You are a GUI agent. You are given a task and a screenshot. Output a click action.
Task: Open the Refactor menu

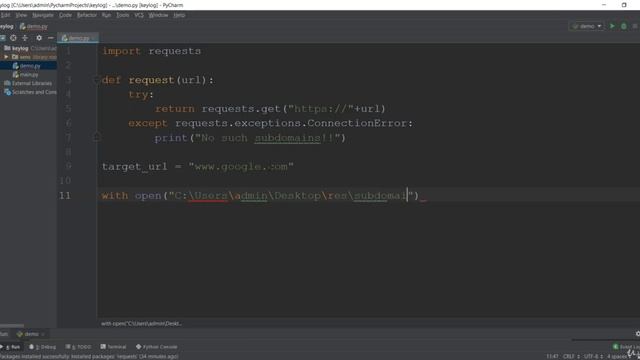87,15
